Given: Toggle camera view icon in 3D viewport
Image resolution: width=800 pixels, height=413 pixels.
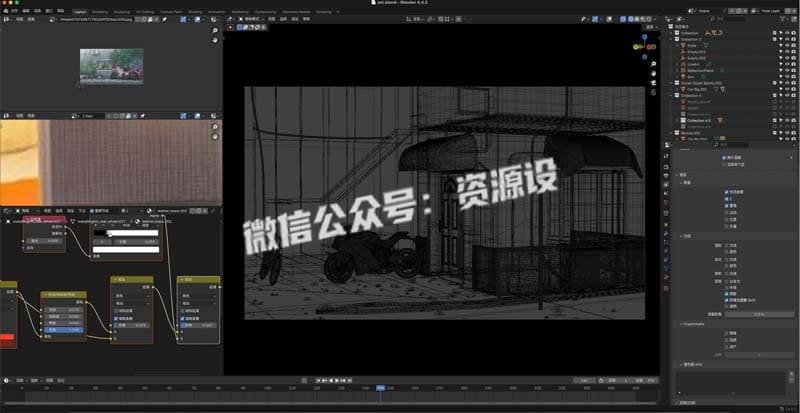Looking at the screenshot, I should tap(654, 83).
